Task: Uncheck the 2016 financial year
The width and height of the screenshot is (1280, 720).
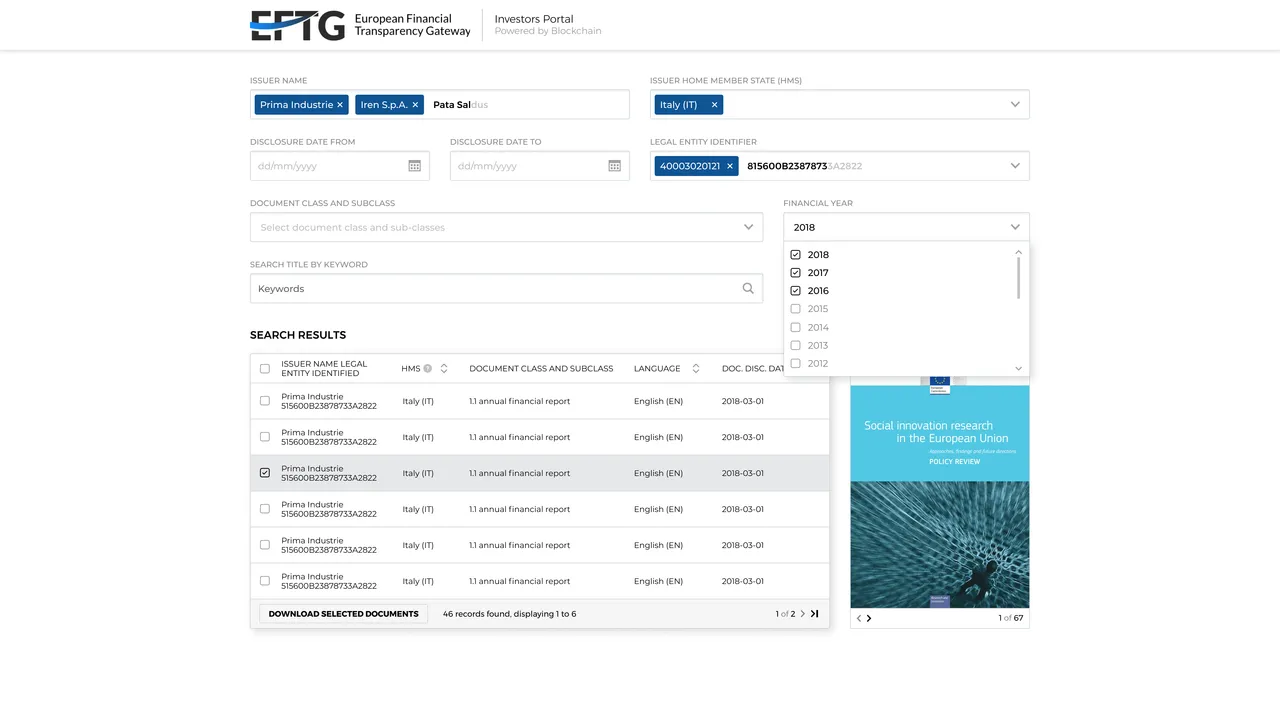Action: pyautogui.click(x=795, y=291)
